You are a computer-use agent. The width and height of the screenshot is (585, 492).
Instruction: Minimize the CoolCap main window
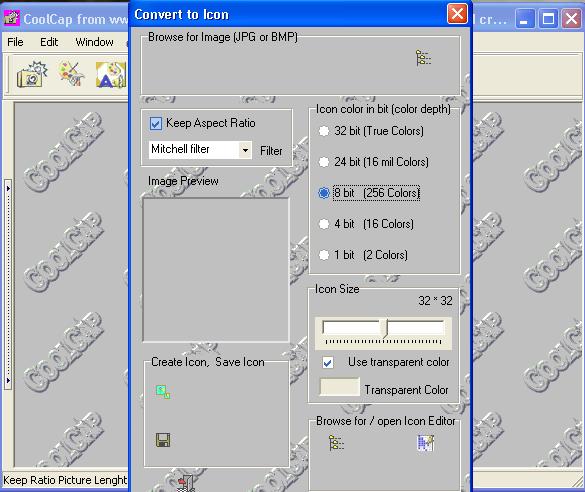click(524, 18)
